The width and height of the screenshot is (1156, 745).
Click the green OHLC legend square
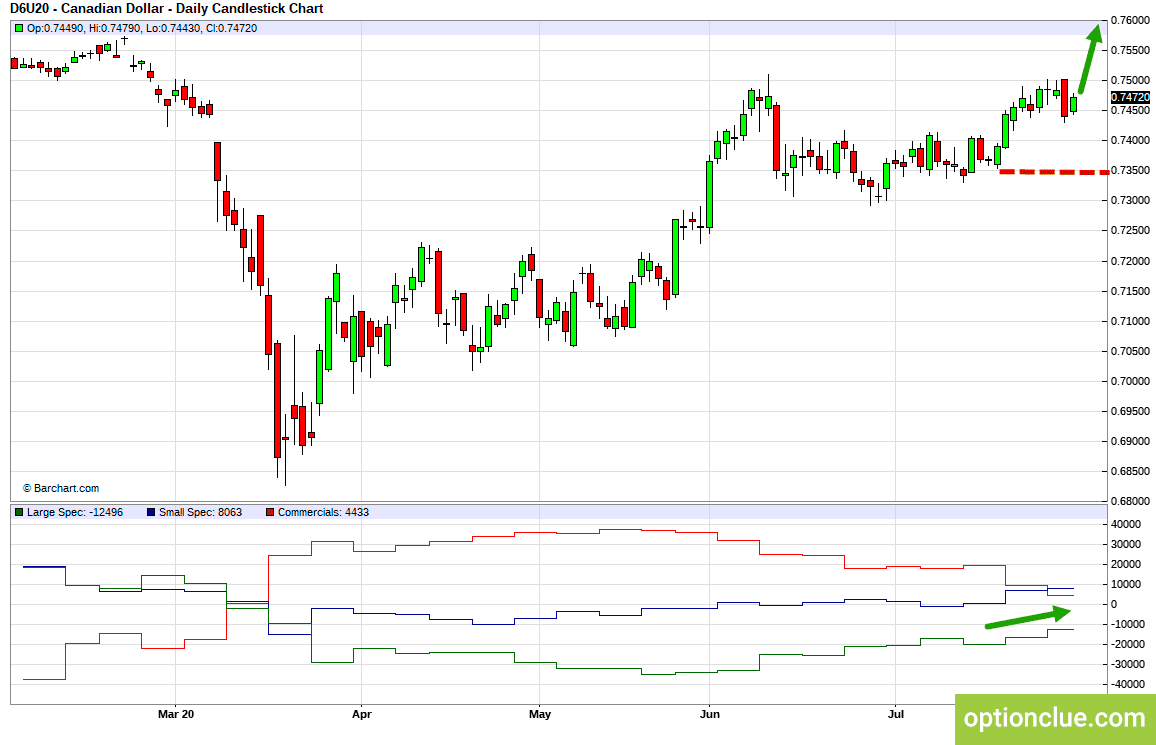19,28
